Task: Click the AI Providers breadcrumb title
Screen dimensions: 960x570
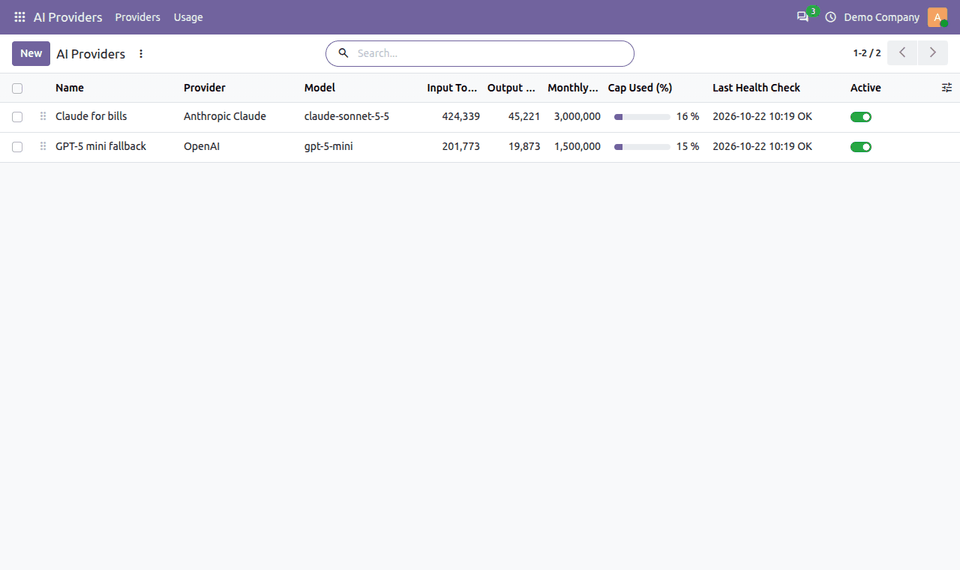Action: coord(91,54)
